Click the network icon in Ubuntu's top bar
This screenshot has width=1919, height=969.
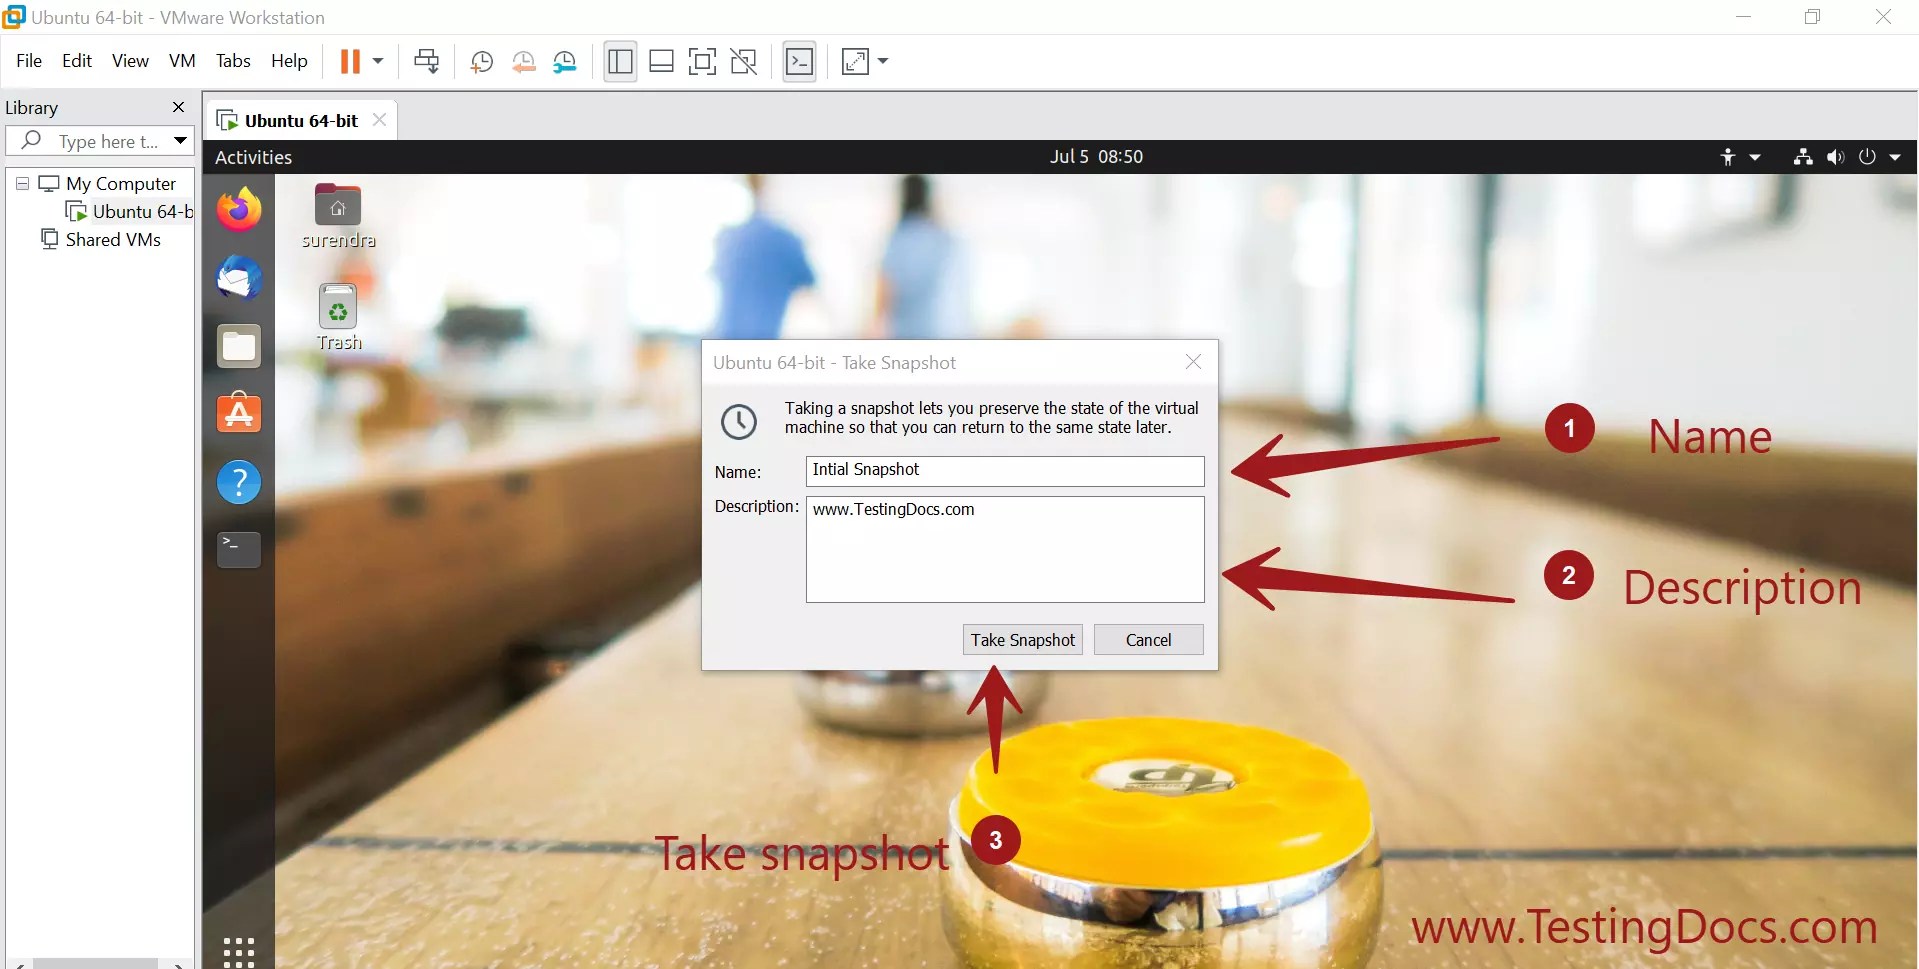point(1801,156)
